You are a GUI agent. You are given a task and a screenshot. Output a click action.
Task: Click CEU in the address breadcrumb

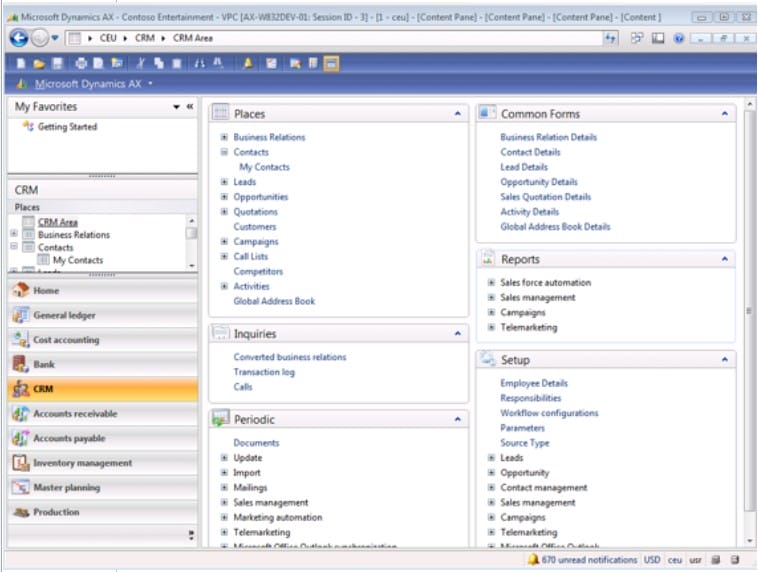108,38
